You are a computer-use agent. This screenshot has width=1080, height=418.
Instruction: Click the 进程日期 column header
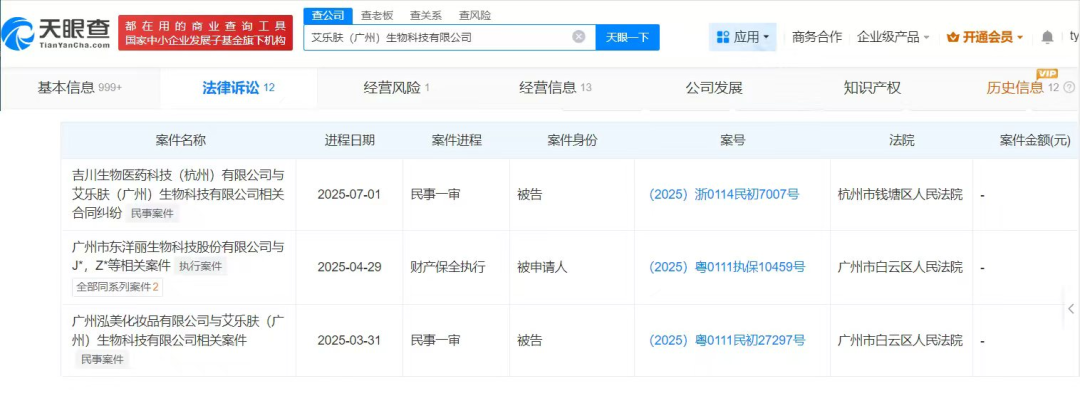[350, 140]
